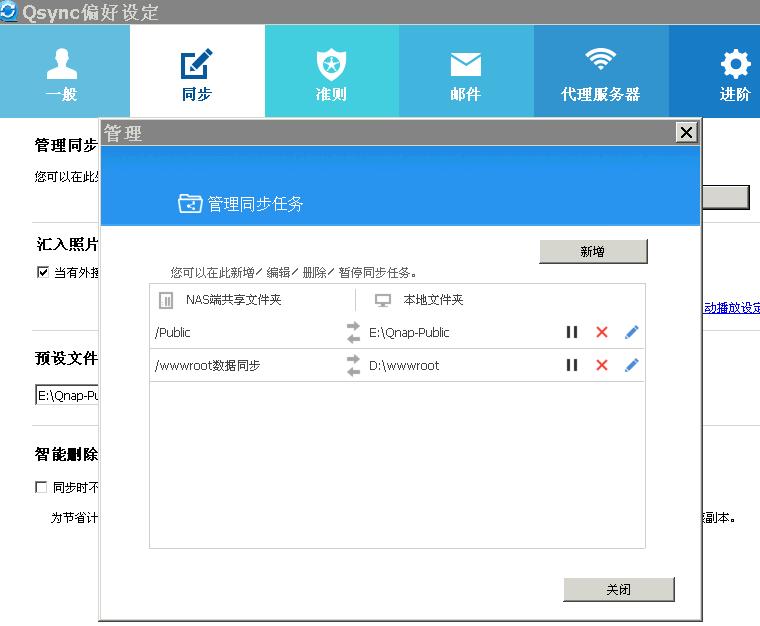This screenshot has width=760, height=626.
Task: Toggle the 当有外接 import photos checkbox
Action: pyautogui.click(x=42, y=272)
